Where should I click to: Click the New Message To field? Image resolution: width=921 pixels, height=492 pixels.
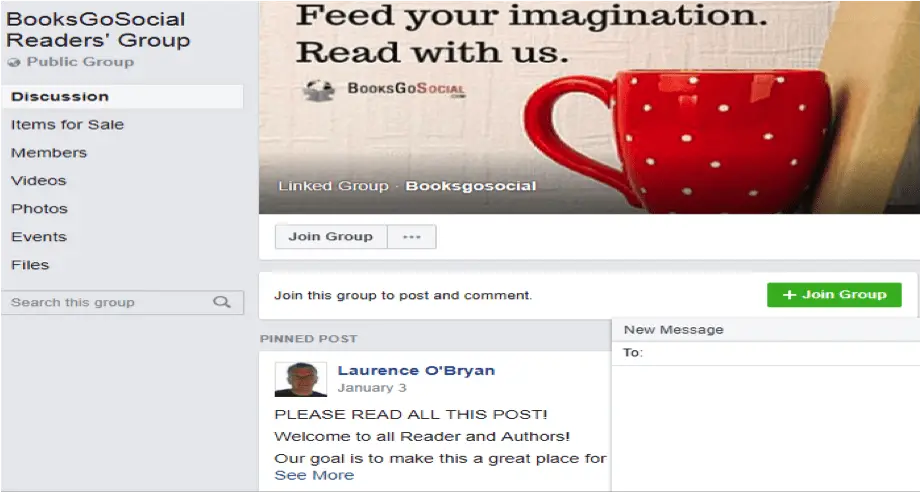[765, 353]
